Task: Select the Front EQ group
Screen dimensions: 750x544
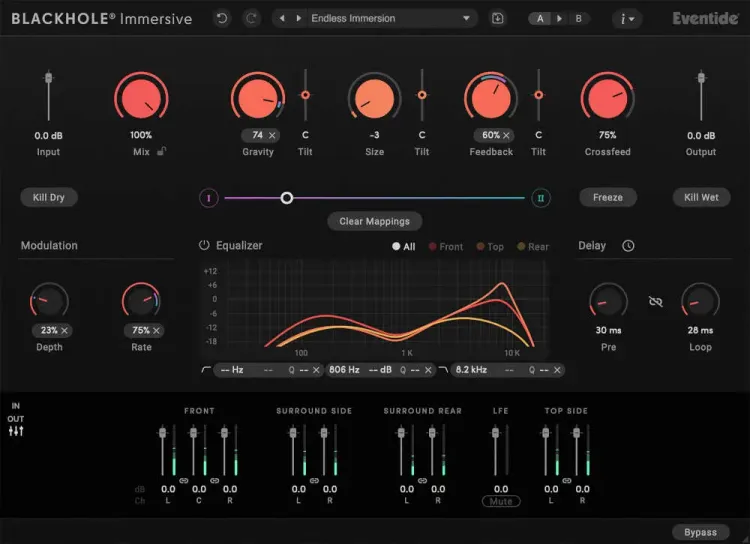Action: click(445, 246)
